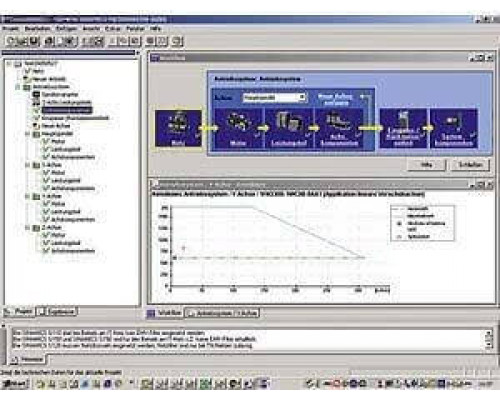Open the Einfügen menu
This screenshot has height=400, width=500.
click(66, 29)
